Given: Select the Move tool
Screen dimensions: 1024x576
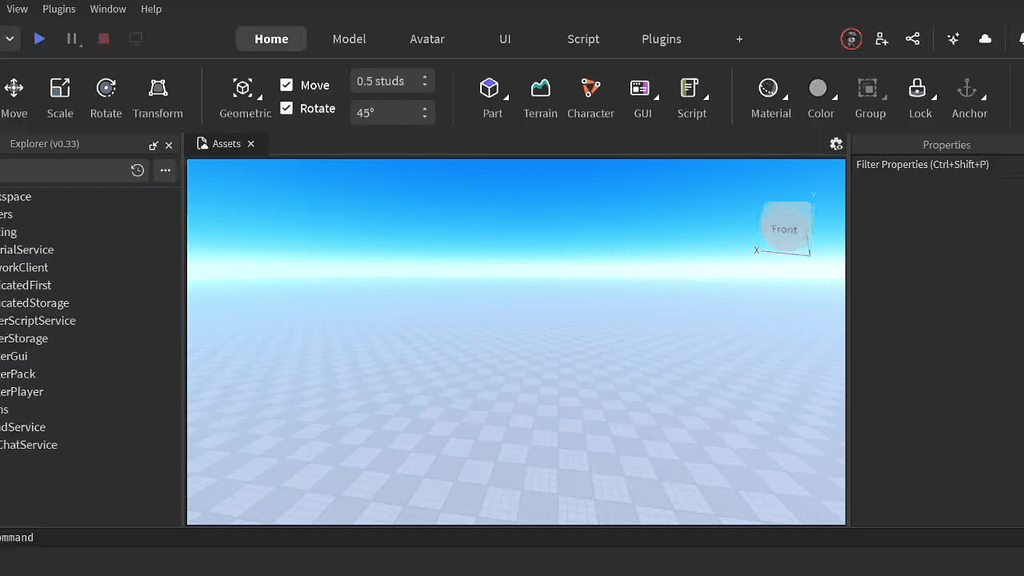Looking at the screenshot, I should point(13,95).
